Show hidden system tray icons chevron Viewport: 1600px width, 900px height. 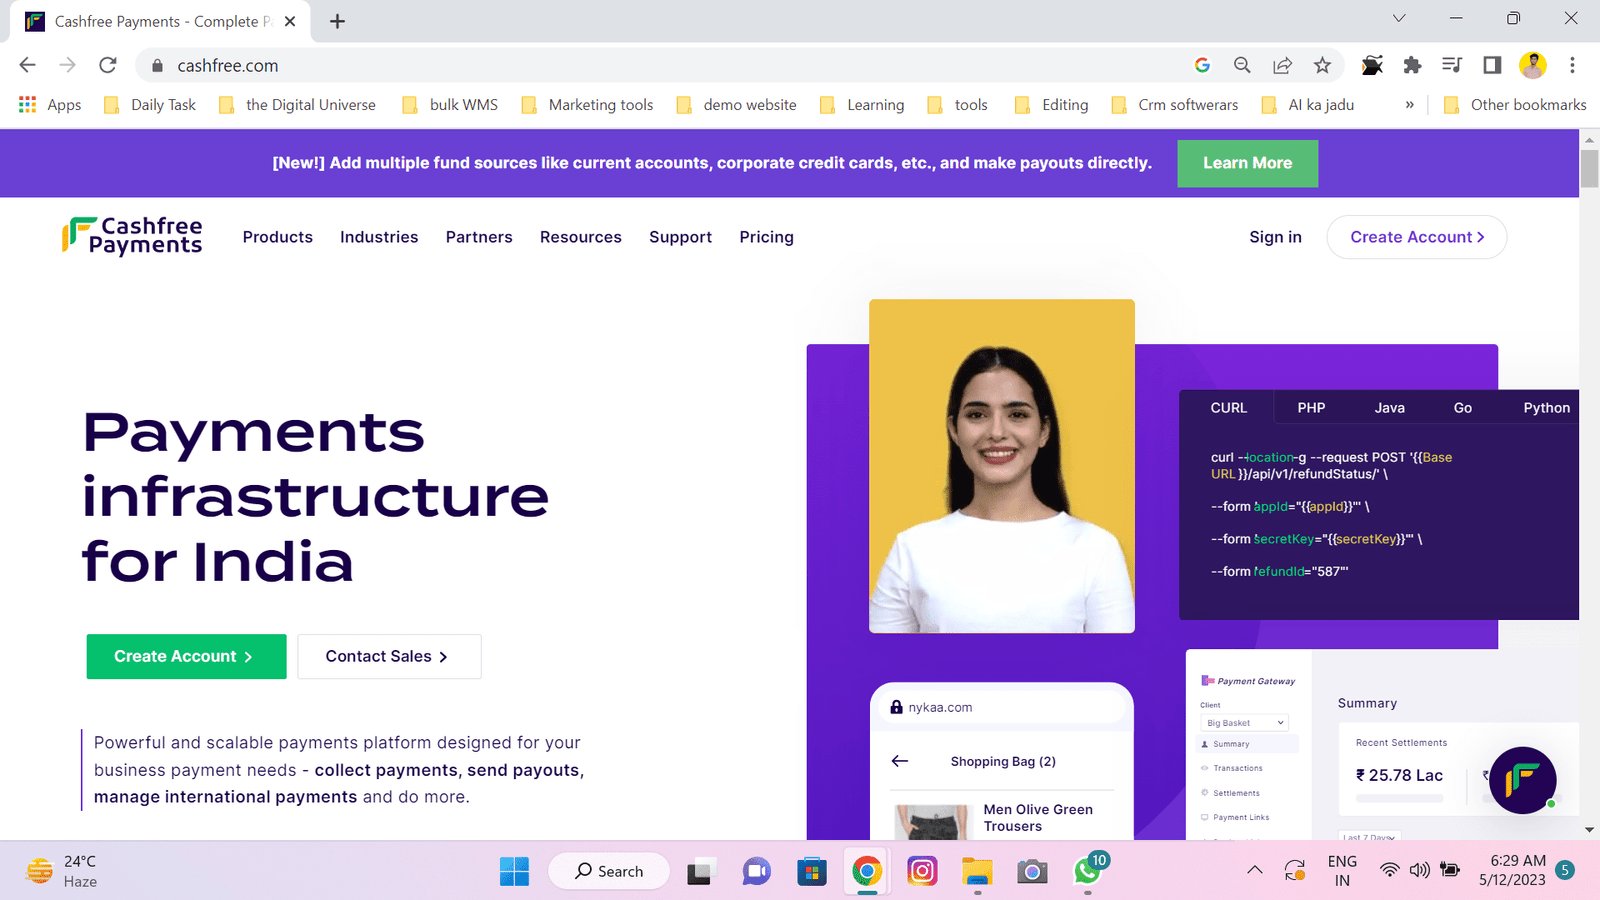tap(1254, 870)
